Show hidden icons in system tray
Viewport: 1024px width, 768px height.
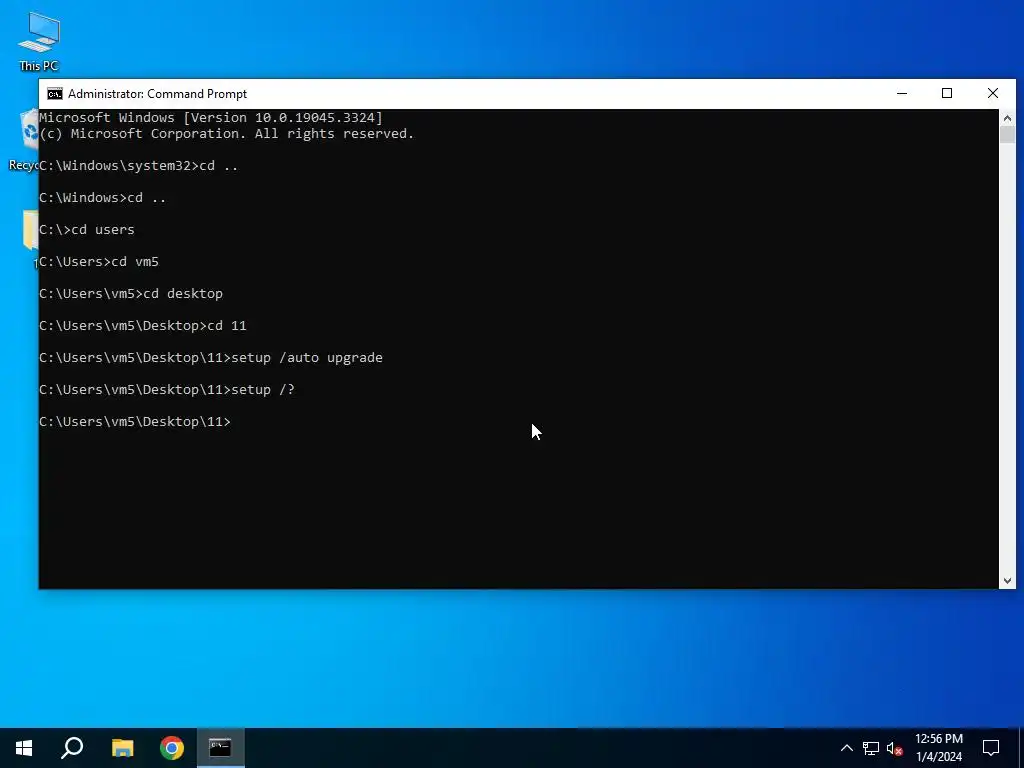[x=846, y=748]
